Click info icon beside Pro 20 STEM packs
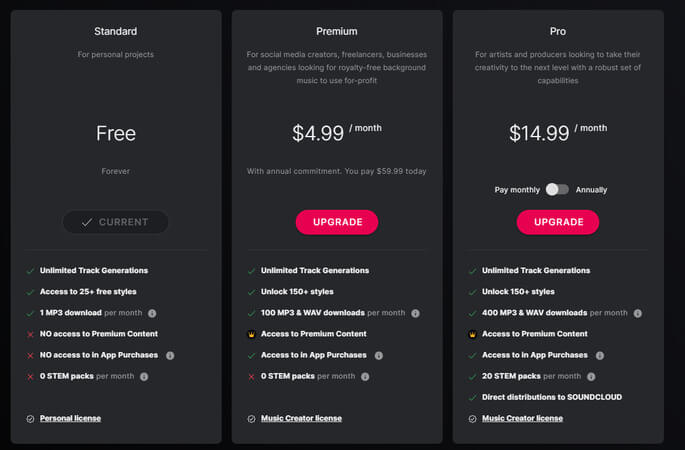This screenshot has width=685, height=450. tap(591, 377)
